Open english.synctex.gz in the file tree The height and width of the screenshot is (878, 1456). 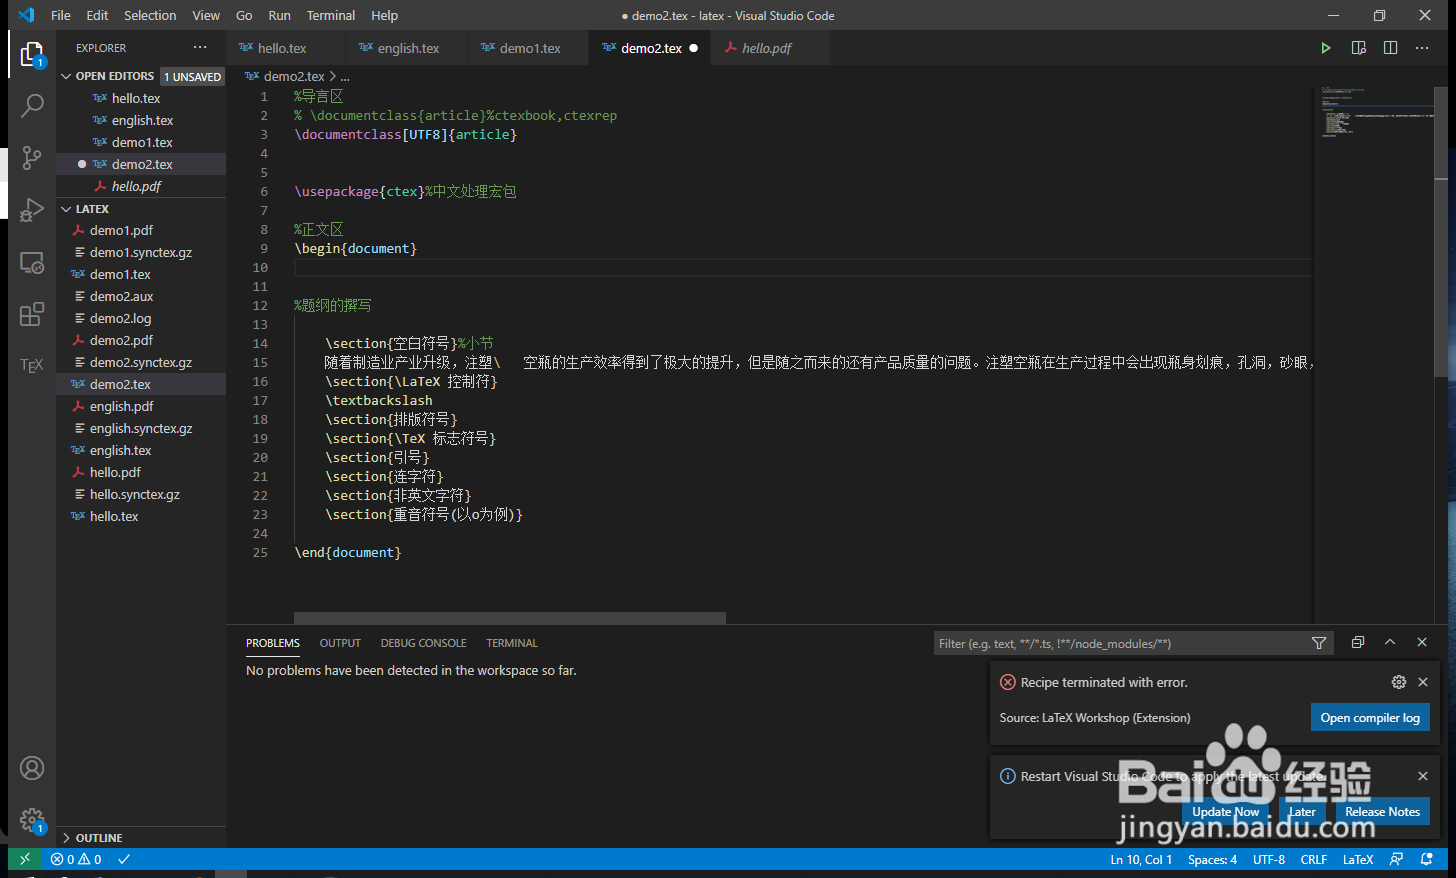click(x=141, y=428)
